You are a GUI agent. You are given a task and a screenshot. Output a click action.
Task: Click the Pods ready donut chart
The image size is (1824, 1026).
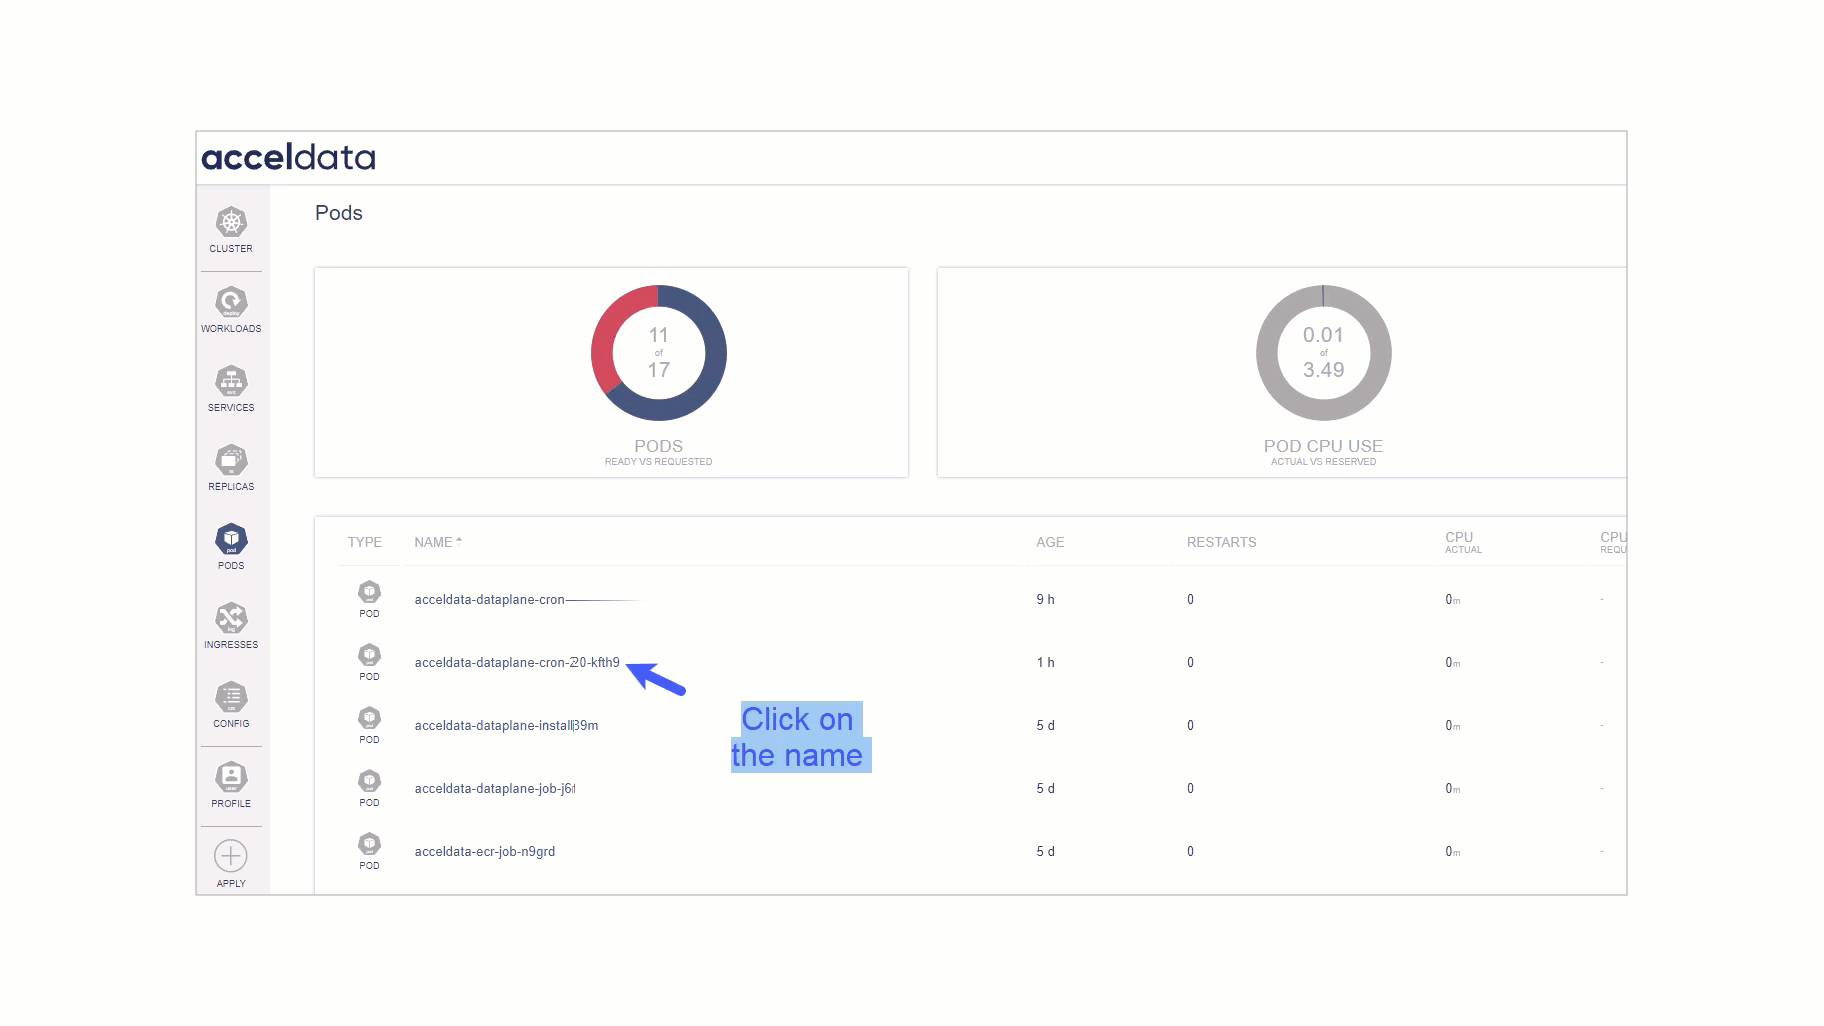coord(658,353)
